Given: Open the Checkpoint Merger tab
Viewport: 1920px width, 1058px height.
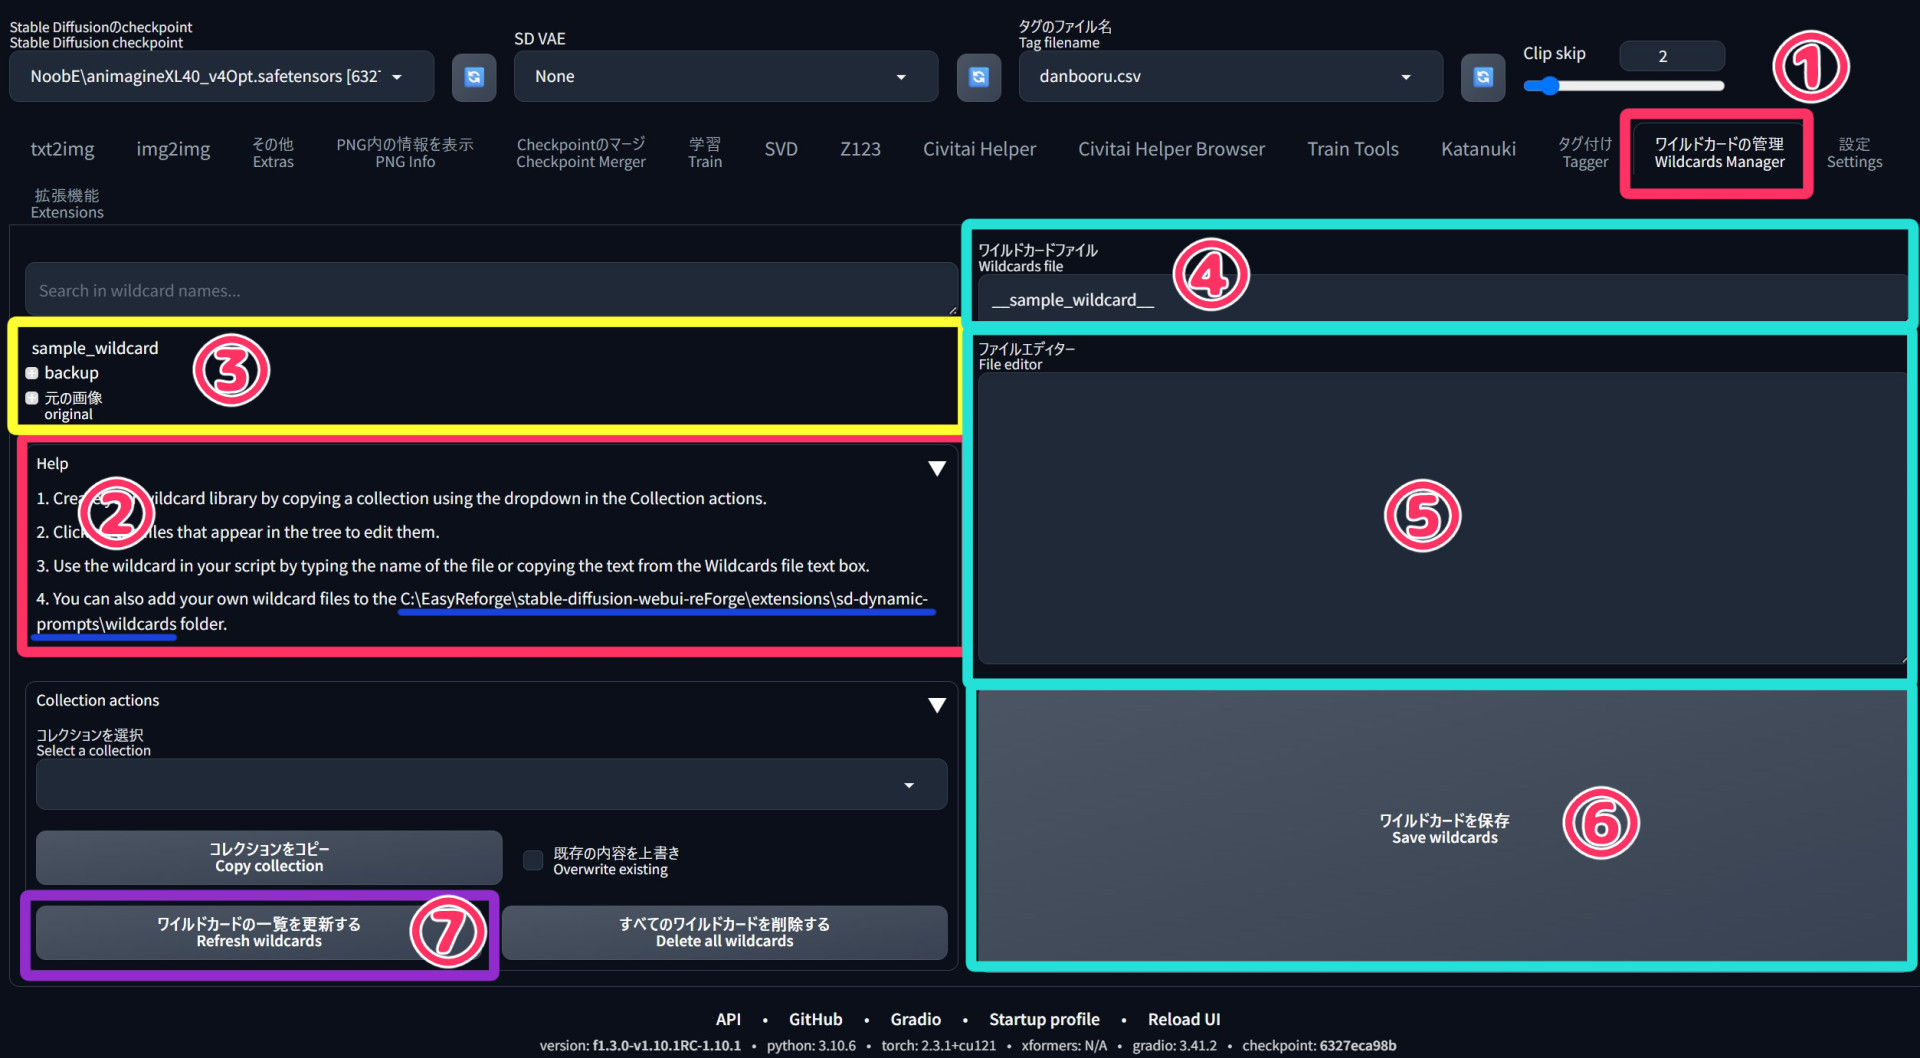Looking at the screenshot, I should pos(581,152).
